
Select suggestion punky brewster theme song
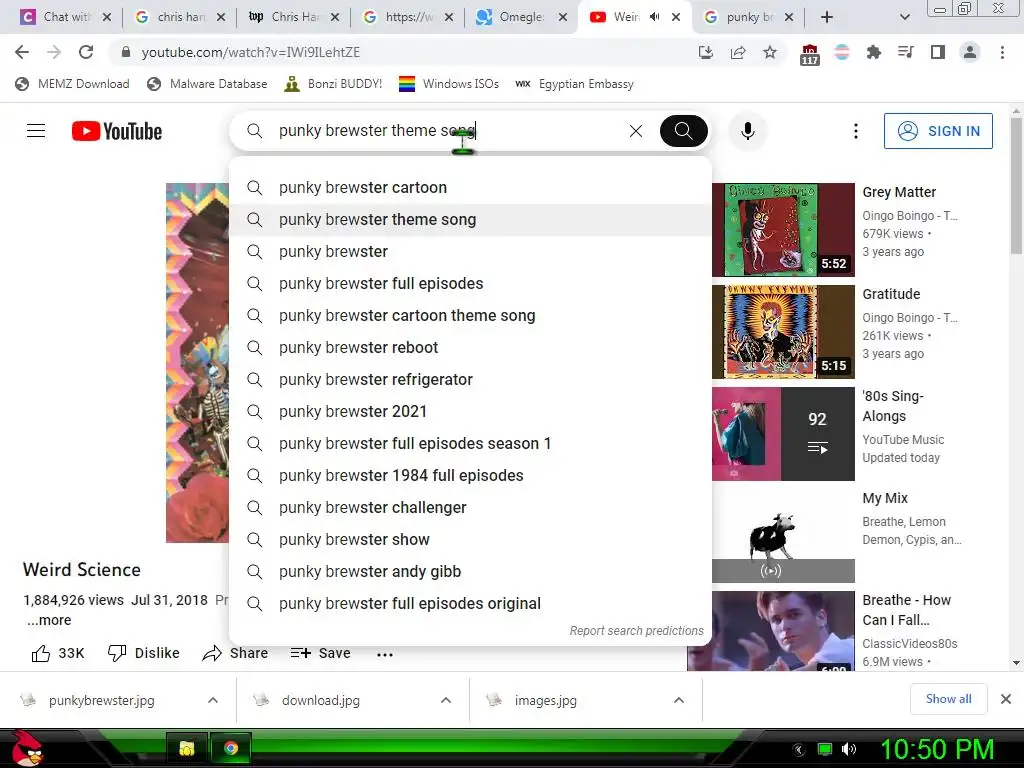[x=470, y=219]
